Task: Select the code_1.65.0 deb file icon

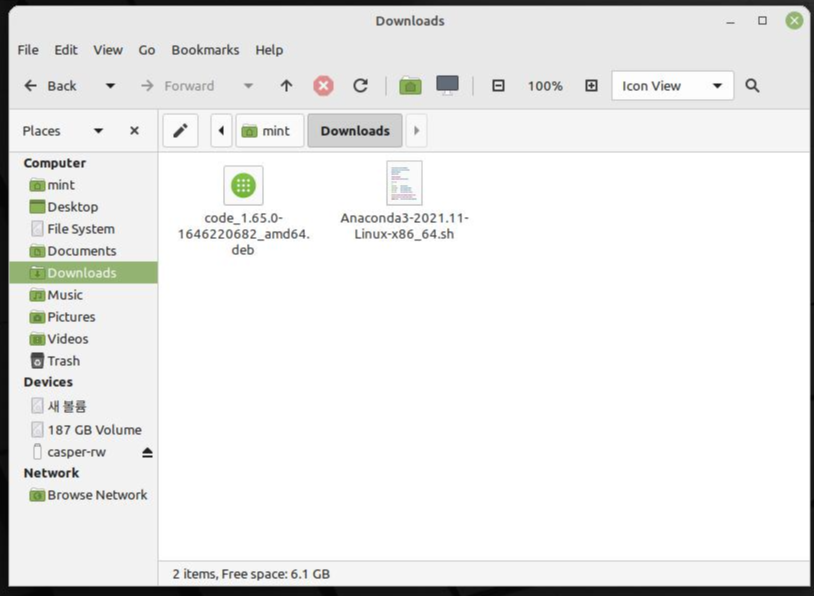Action: (x=243, y=185)
